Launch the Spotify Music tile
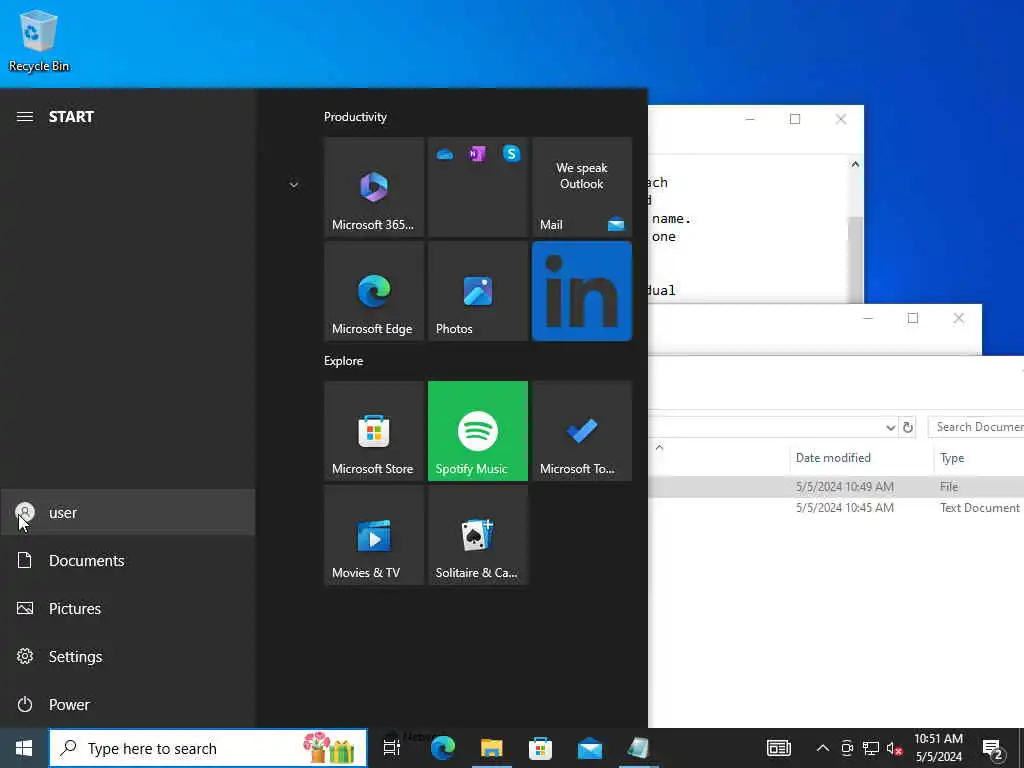Screen dimensions: 1024x768 [x=477, y=431]
